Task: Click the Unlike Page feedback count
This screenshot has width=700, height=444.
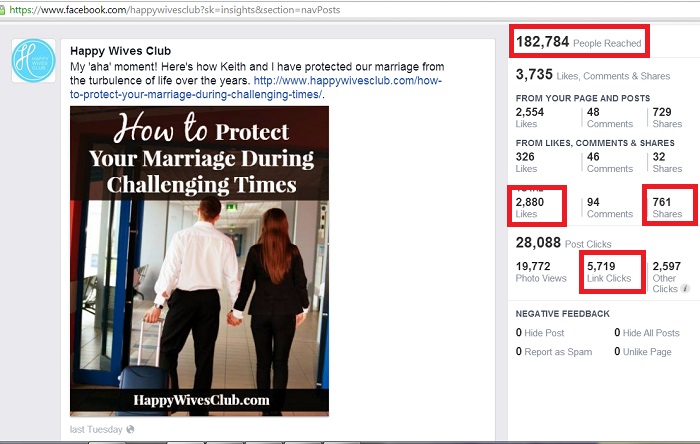Action: point(643,352)
